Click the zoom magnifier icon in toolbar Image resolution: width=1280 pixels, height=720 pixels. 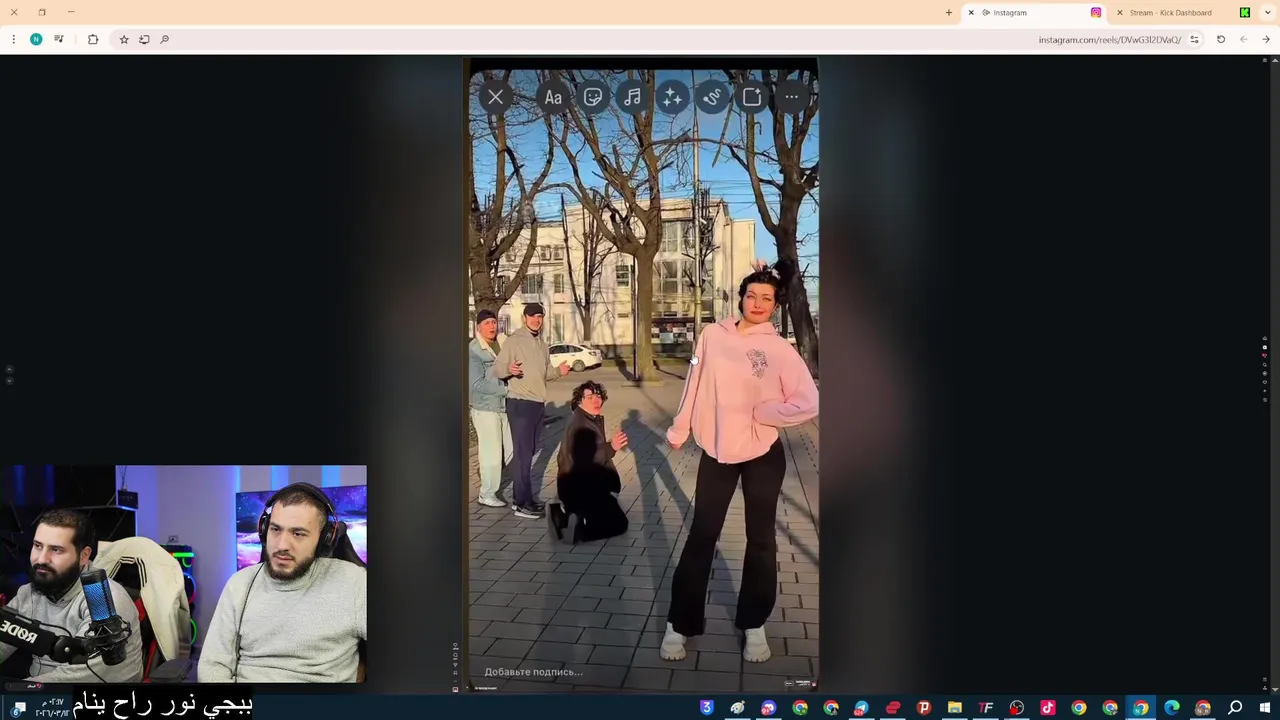point(165,39)
